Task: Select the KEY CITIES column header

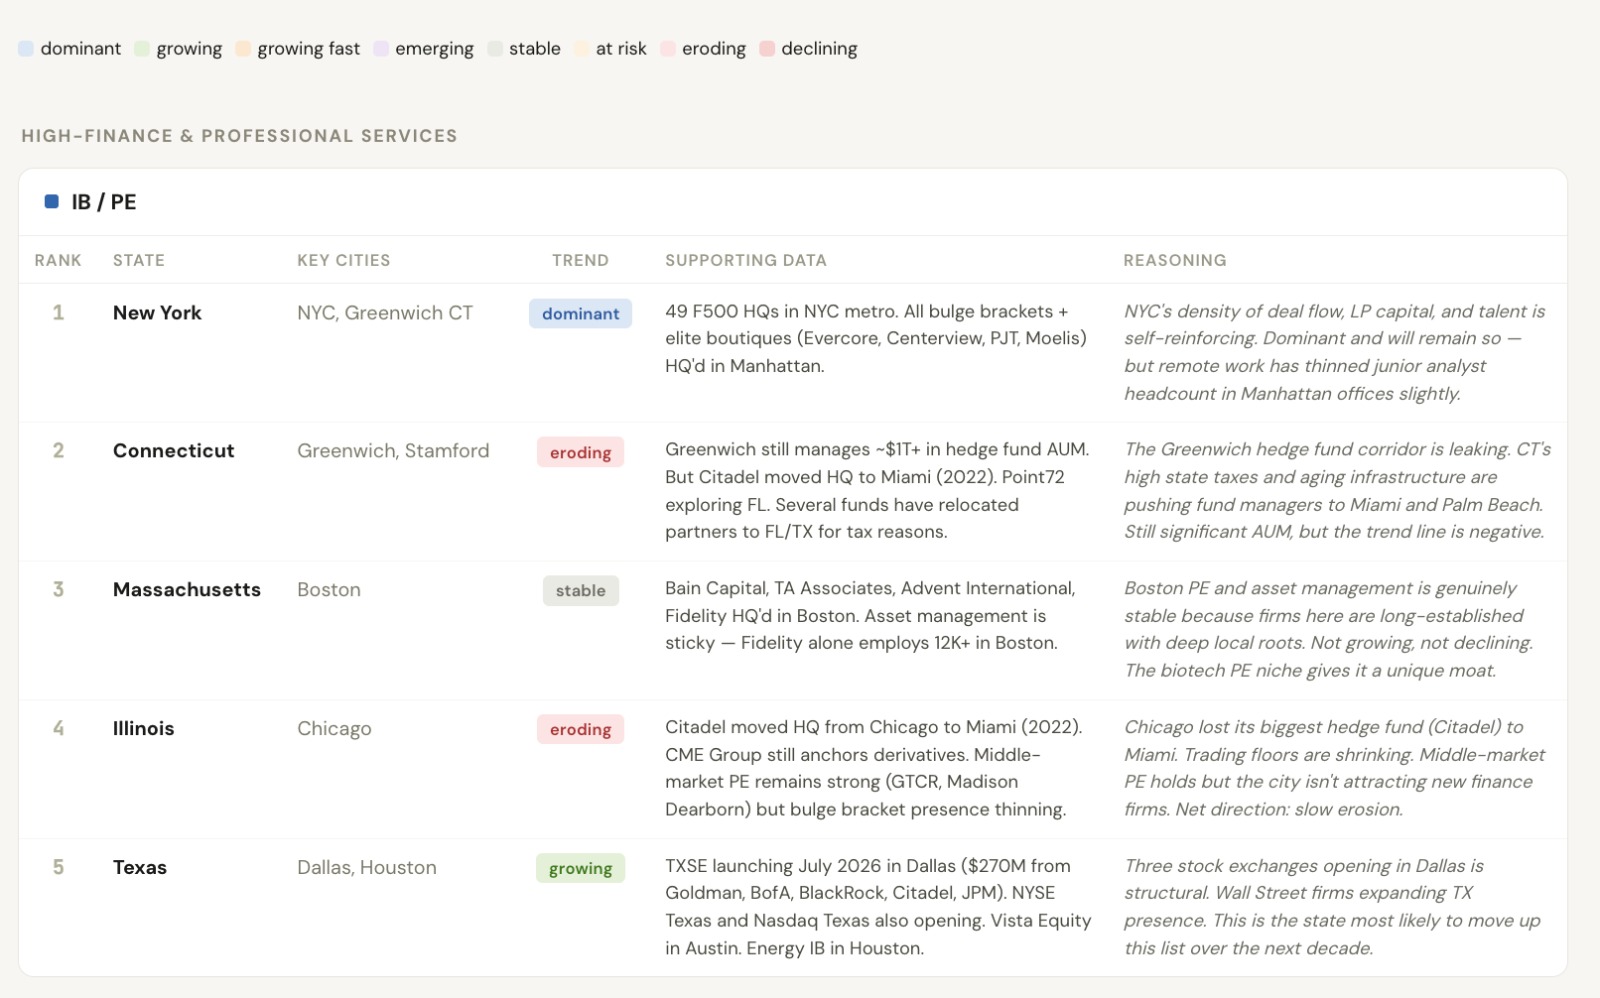Action: pyautogui.click(x=343, y=260)
